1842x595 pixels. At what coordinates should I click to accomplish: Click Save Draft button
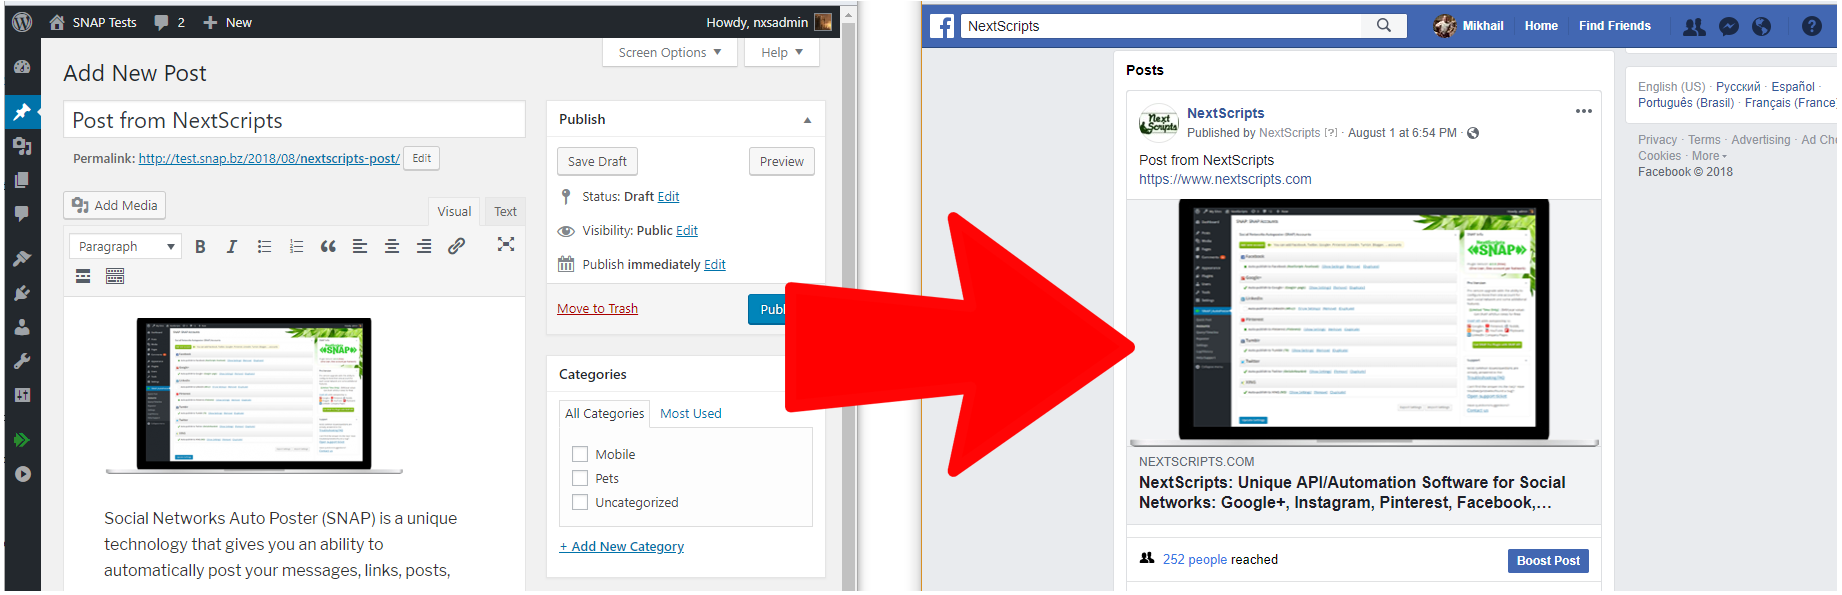[x=597, y=161]
